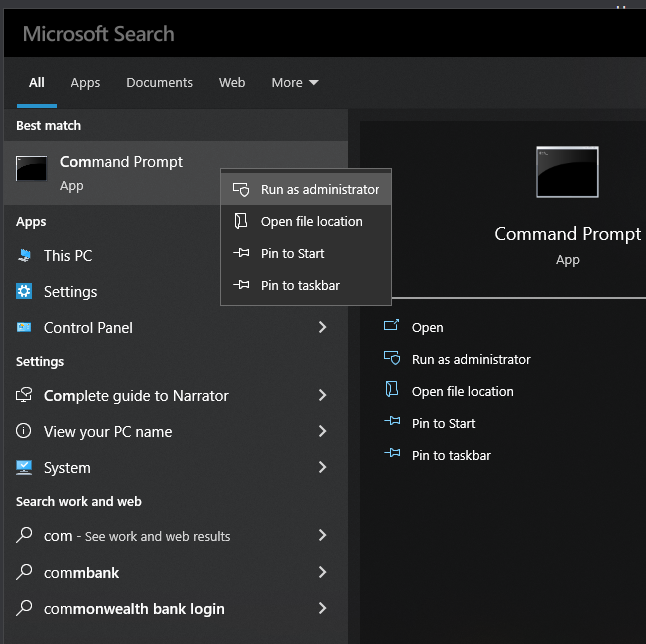Choose Run as administrator in context menu

[x=319, y=189]
